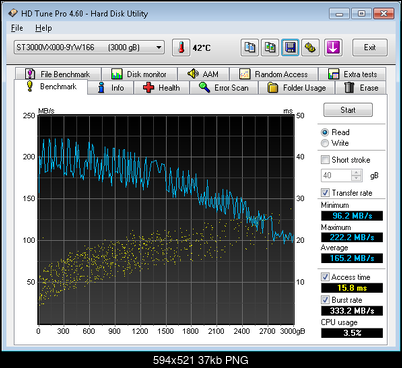Click the Maximum 222.2 MB/s value
The image size is (402, 368).
pyautogui.click(x=352, y=237)
